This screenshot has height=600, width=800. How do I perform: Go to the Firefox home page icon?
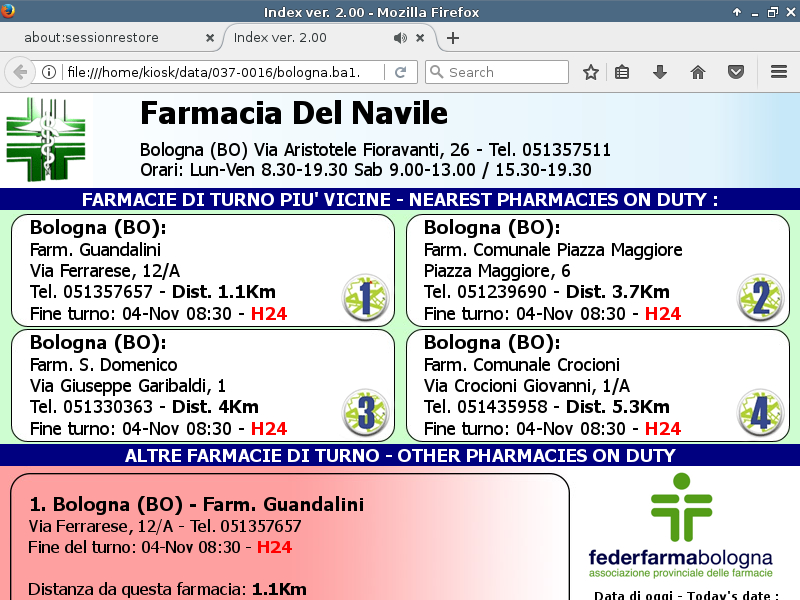(698, 72)
